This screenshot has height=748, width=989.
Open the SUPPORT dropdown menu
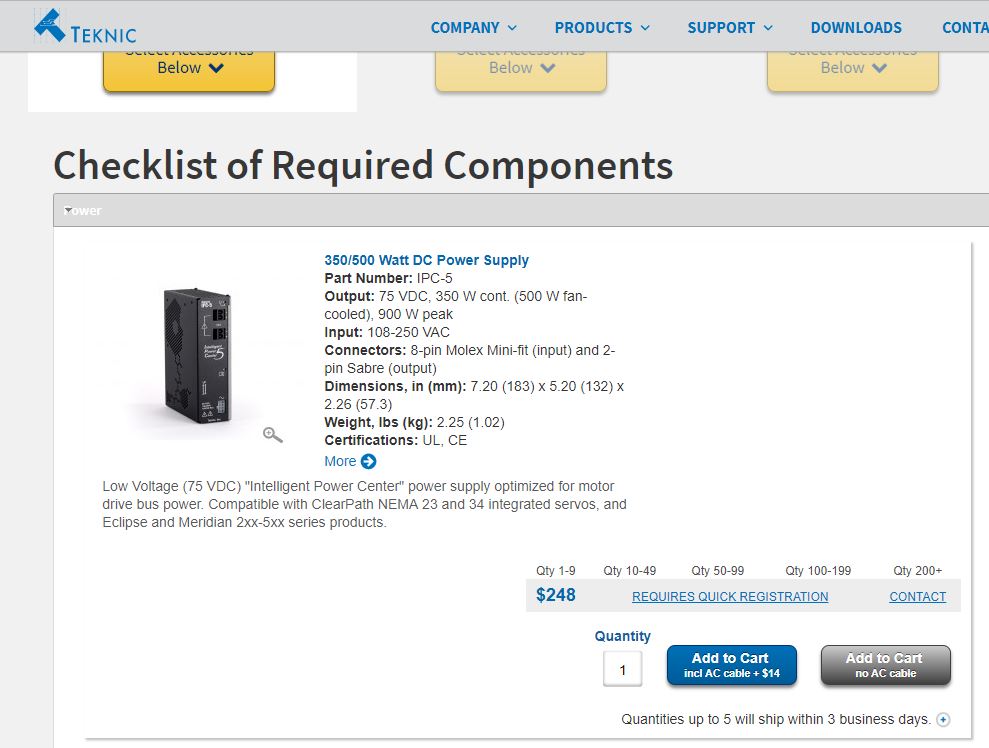[x=729, y=28]
